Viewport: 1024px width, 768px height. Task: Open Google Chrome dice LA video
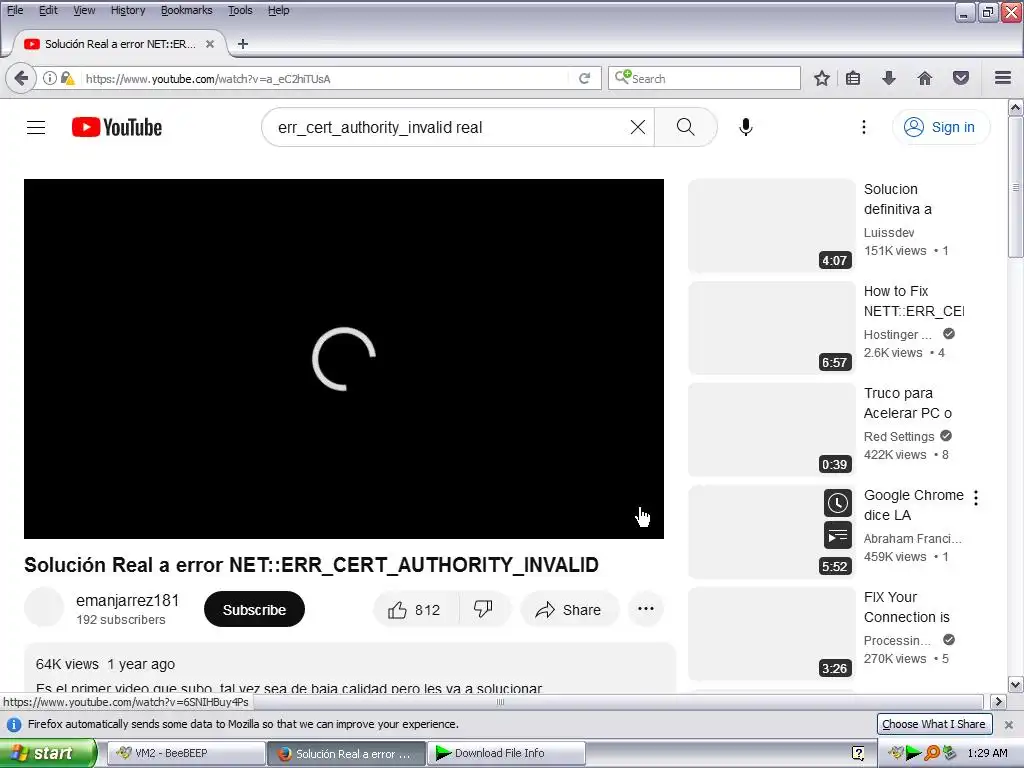click(913, 505)
